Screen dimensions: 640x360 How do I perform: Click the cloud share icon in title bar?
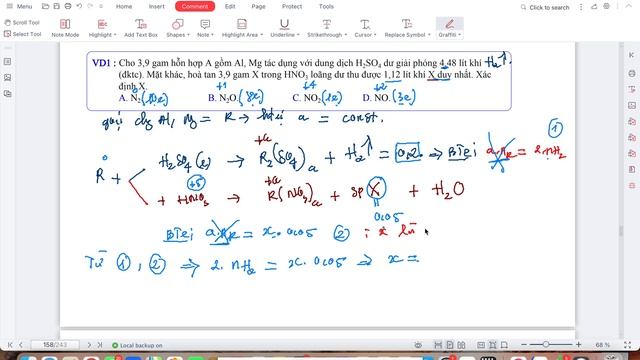pyautogui.click(x=594, y=7)
